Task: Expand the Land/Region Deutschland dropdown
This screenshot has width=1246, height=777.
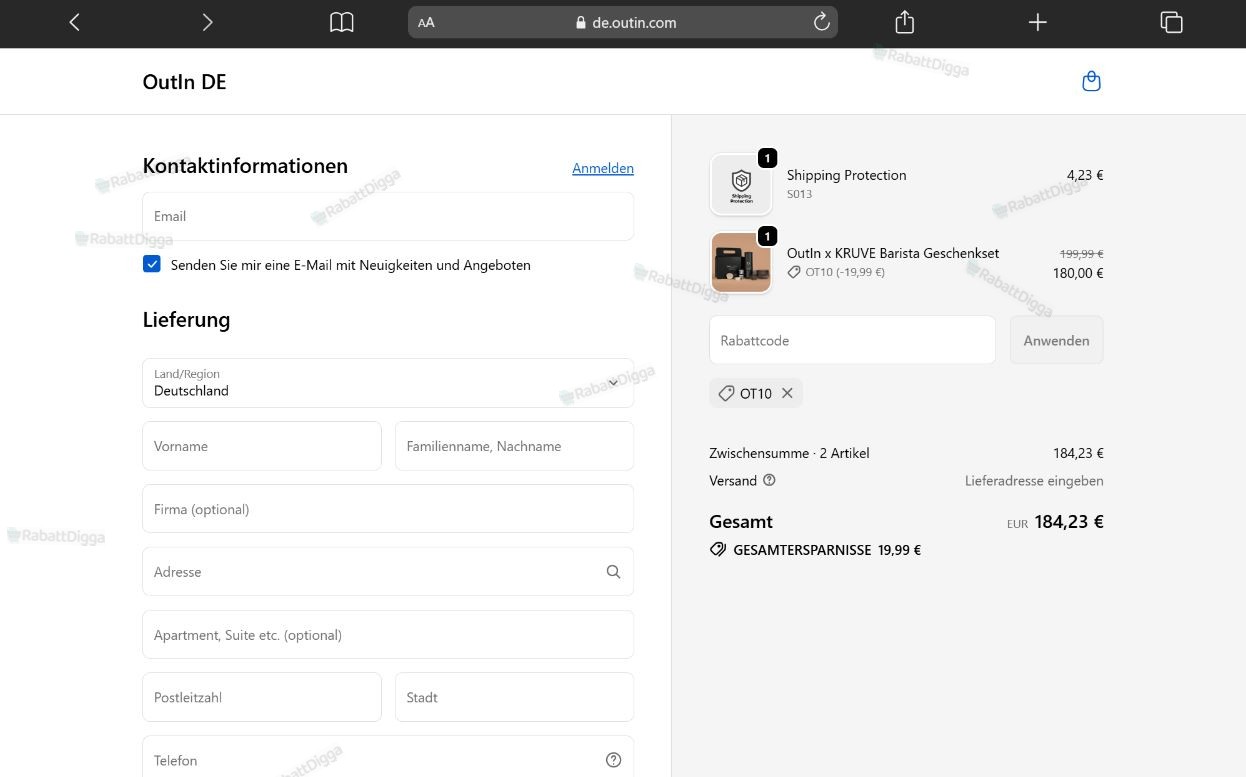Action: 388,383
